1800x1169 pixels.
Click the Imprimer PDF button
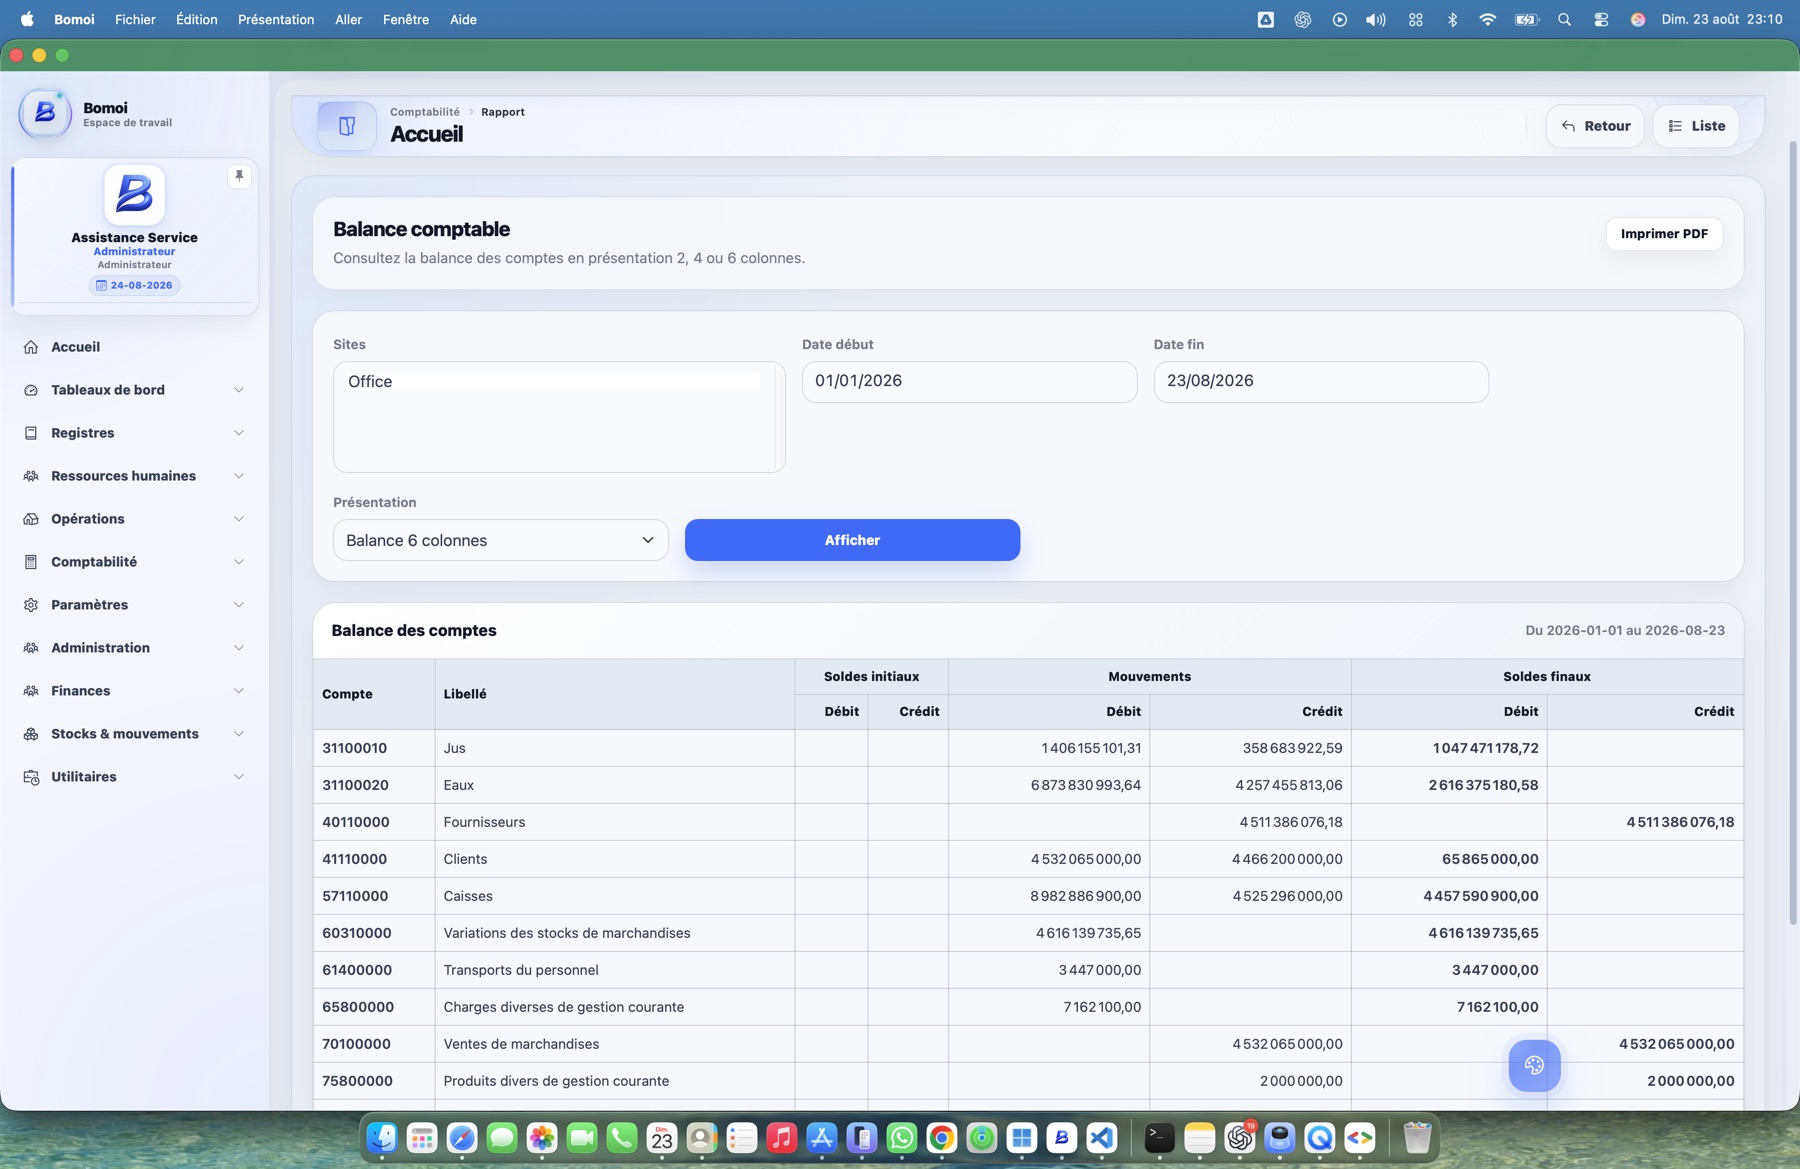(x=1664, y=234)
